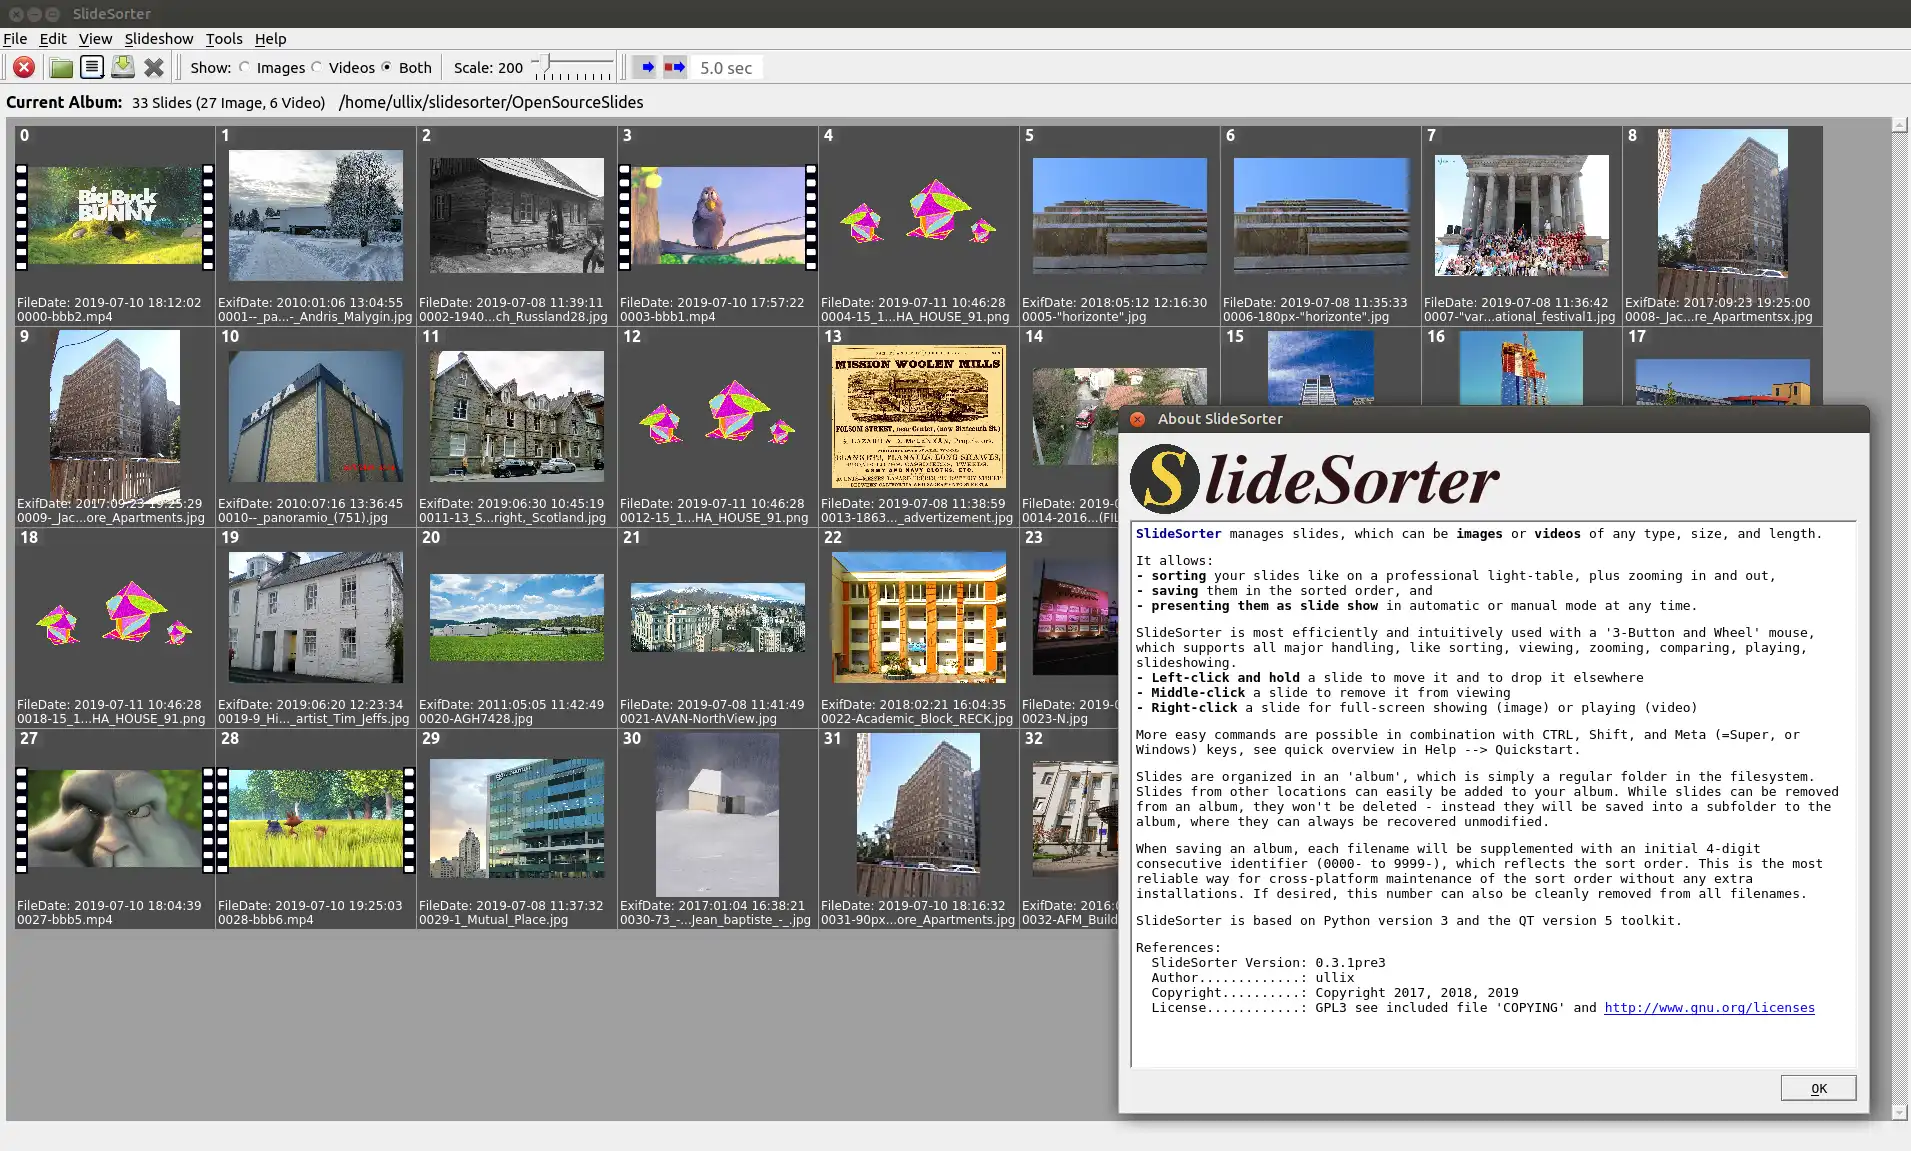Image resolution: width=1911 pixels, height=1151 pixels.
Task: Select the Both radio button
Action: pyautogui.click(x=387, y=67)
